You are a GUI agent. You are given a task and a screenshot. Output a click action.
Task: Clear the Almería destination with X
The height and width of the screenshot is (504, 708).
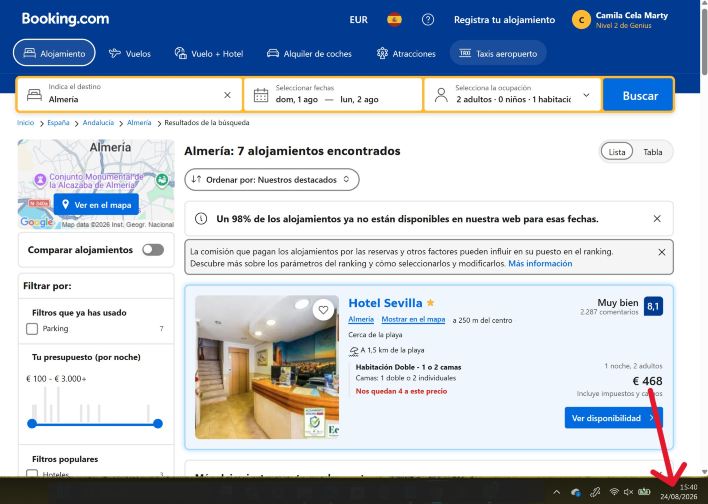tap(228, 95)
